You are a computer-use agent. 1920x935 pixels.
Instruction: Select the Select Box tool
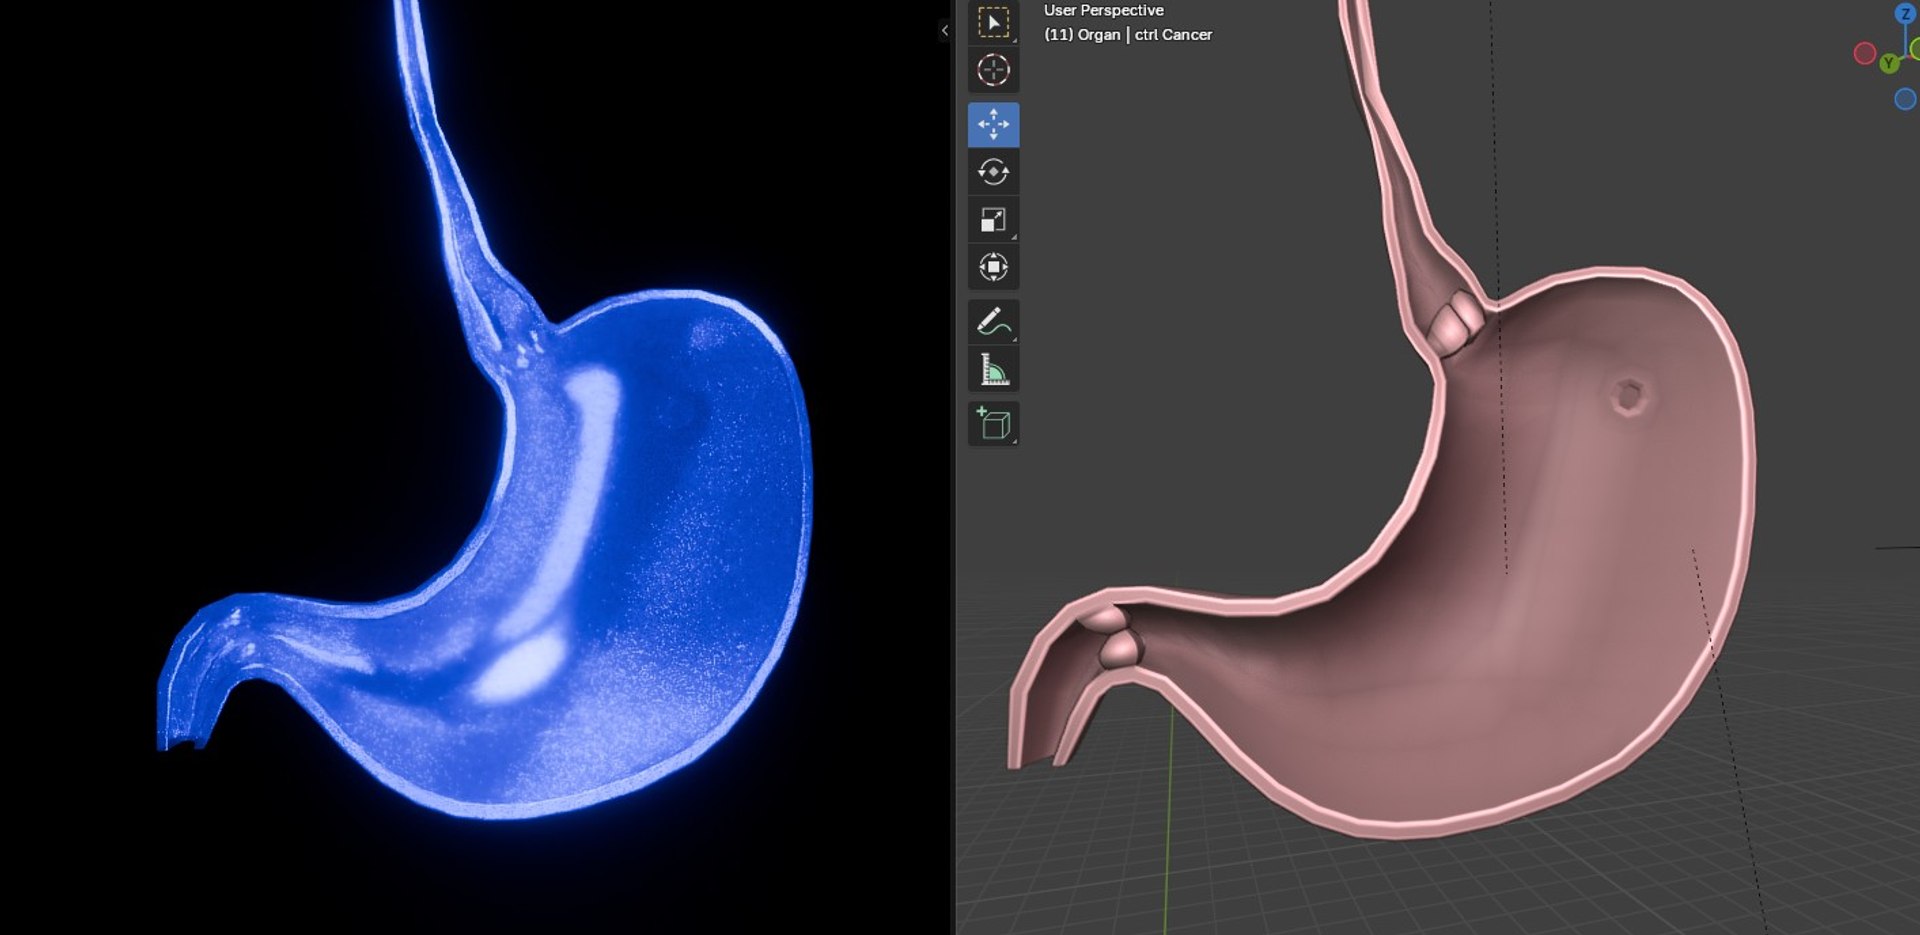[993, 22]
